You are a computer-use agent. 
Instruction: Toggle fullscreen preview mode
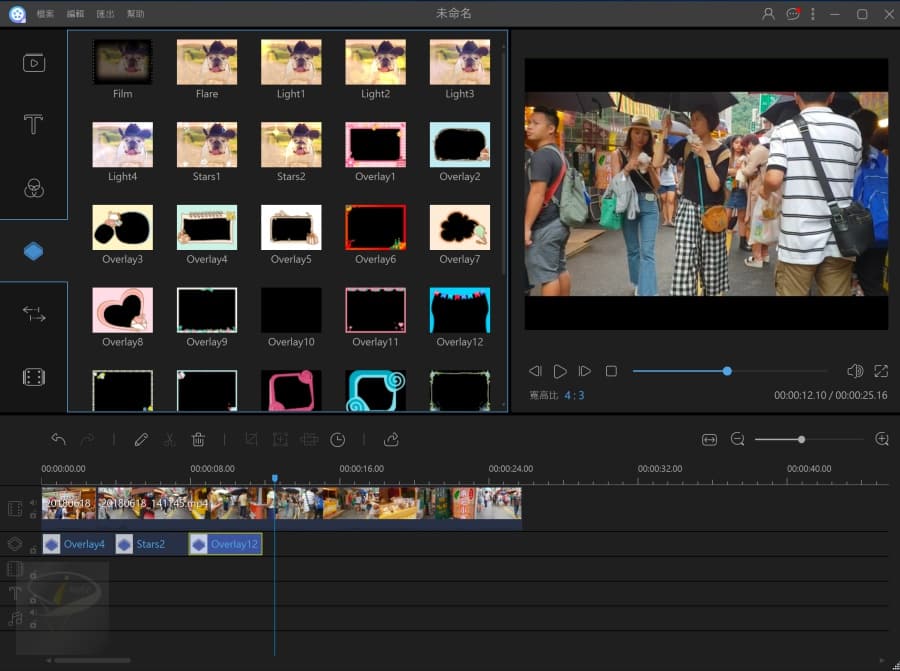click(881, 371)
